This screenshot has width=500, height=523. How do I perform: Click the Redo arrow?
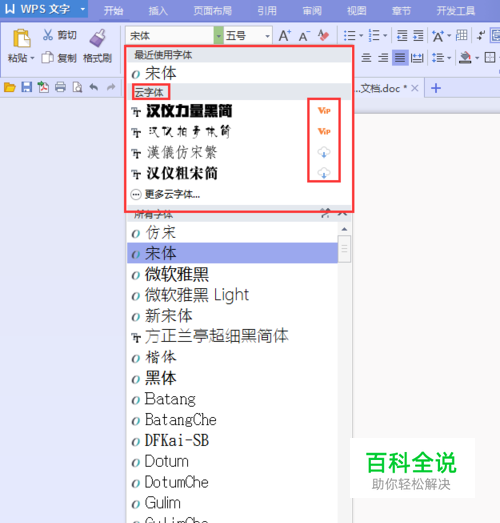(111, 87)
